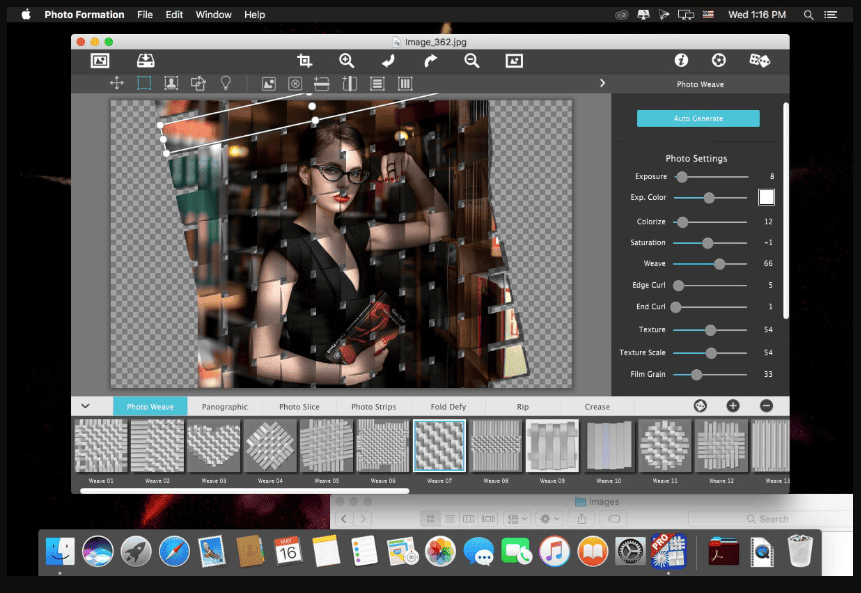Select the rectangular selection tool
The image size is (861, 593).
click(144, 83)
